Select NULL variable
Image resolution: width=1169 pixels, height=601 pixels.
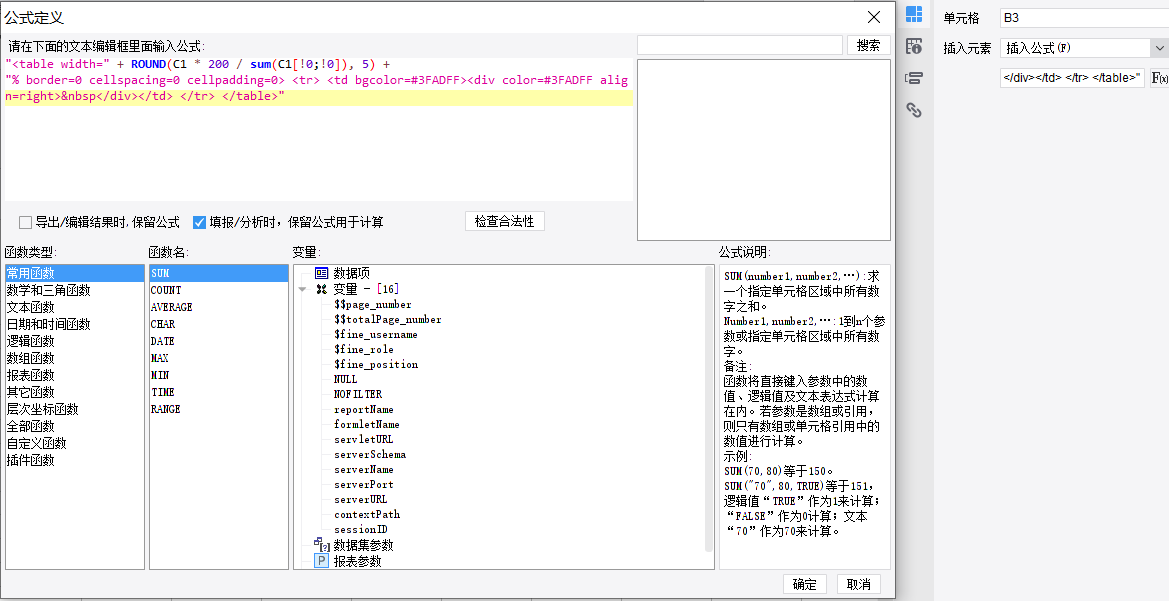[x=345, y=380]
